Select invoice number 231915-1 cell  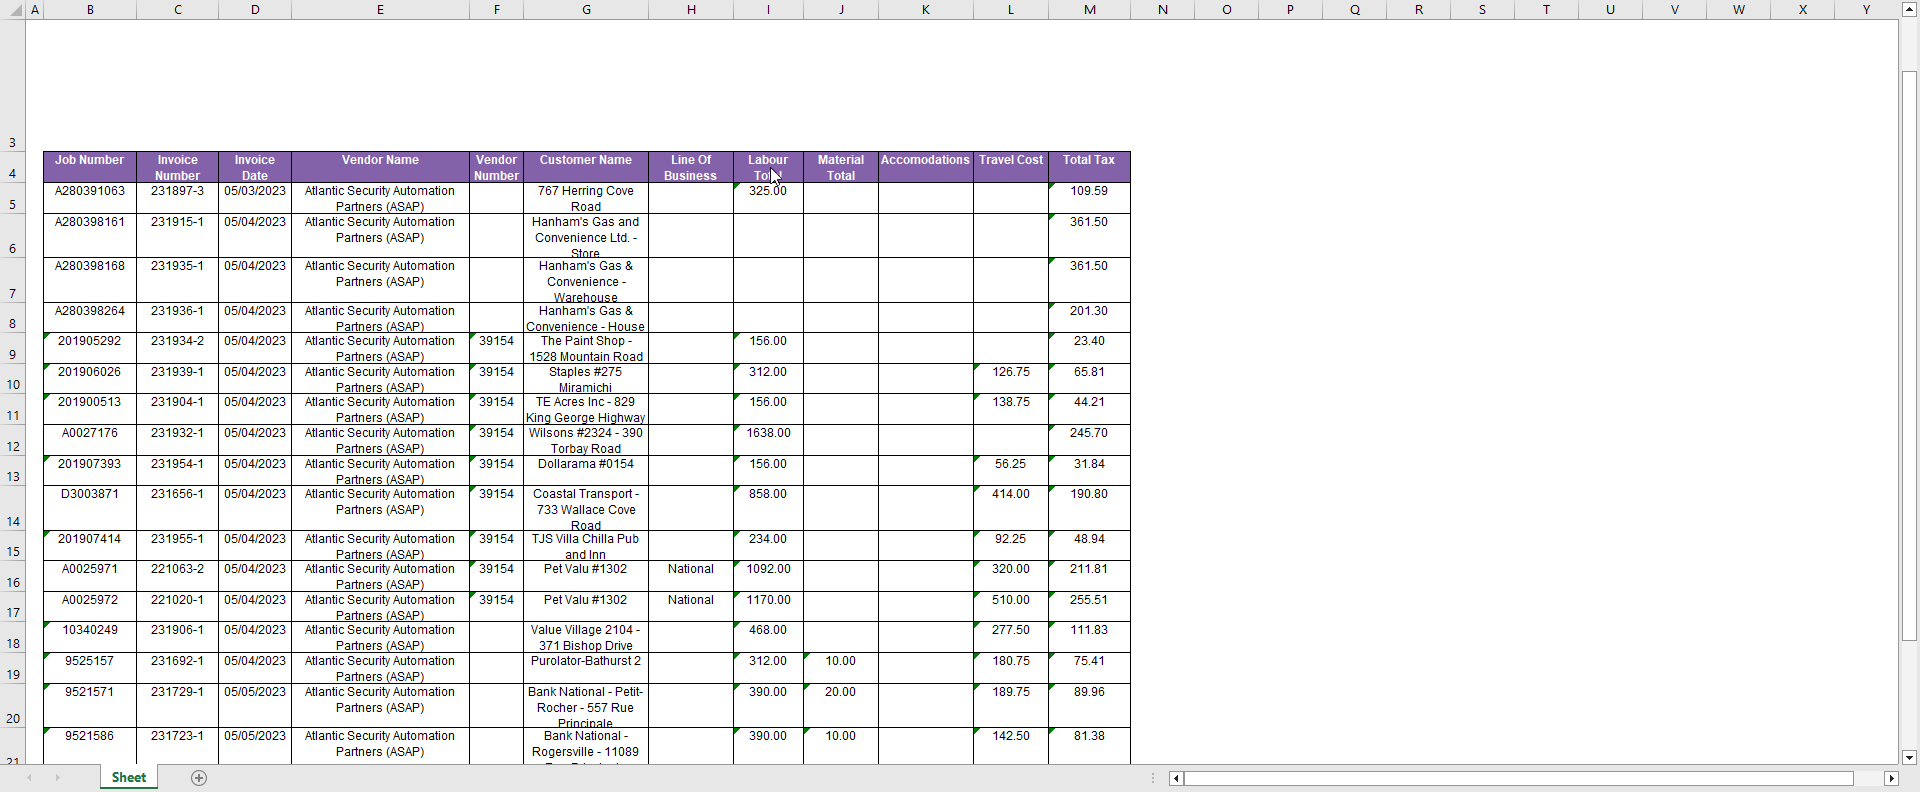[x=178, y=236]
